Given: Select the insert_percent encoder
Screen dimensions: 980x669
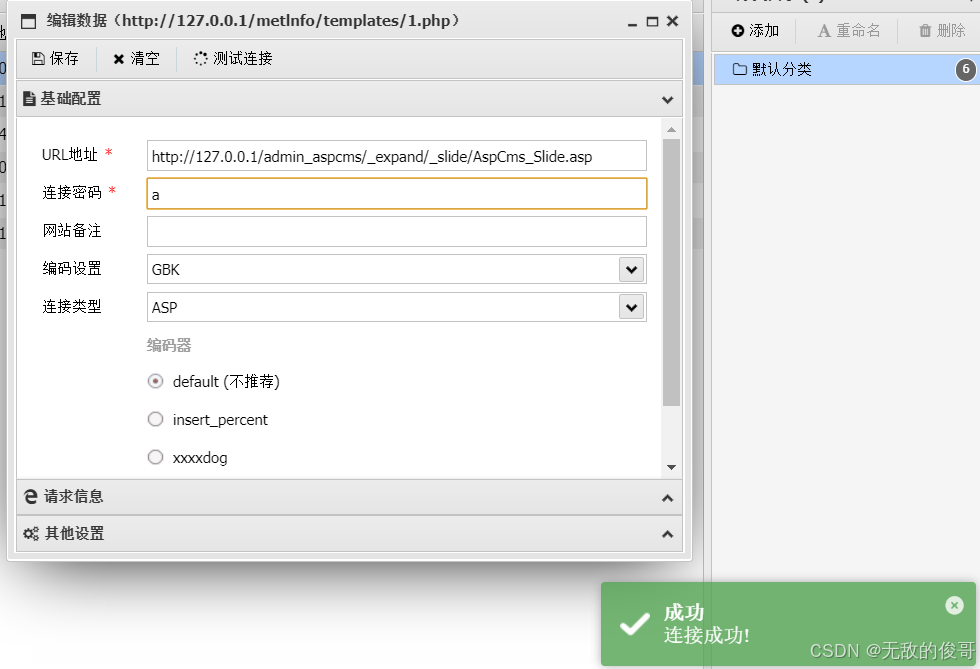Looking at the screenshot, I should (156, 419).
